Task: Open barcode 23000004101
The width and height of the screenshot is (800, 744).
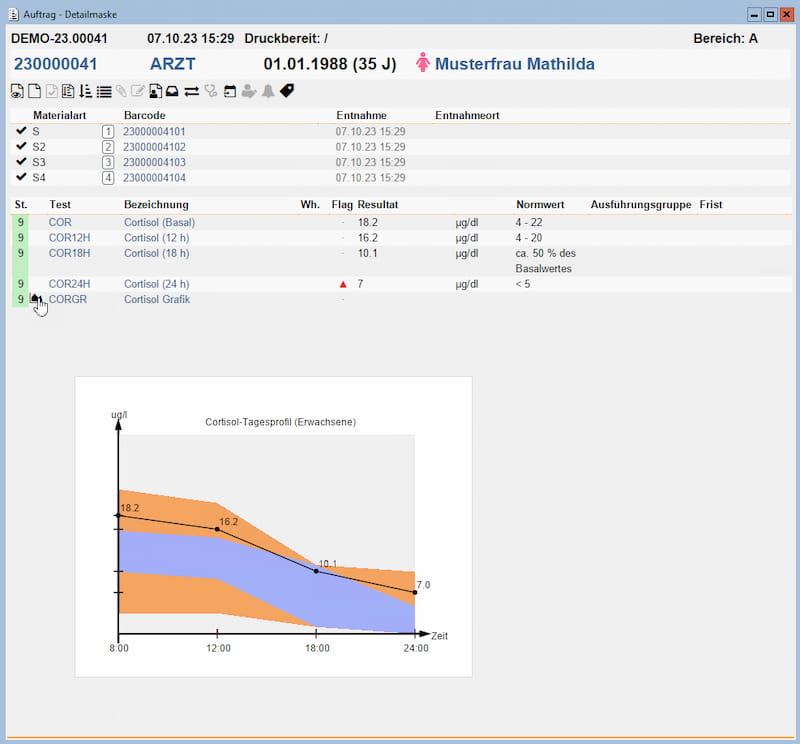Action: click(154, 132)
